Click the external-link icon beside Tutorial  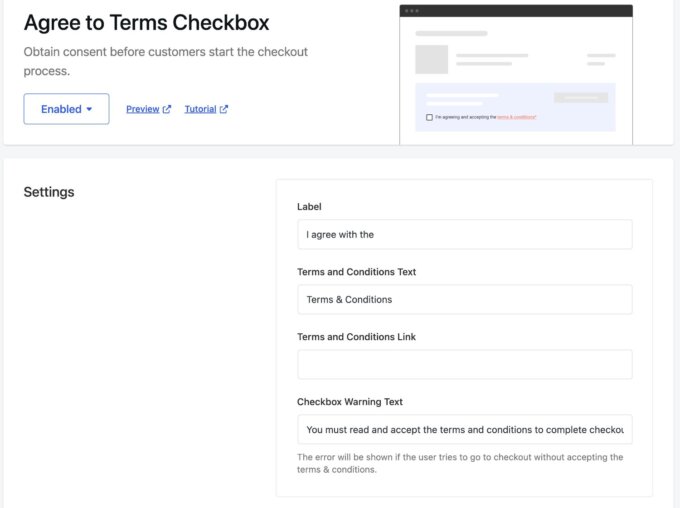point(224,109)
